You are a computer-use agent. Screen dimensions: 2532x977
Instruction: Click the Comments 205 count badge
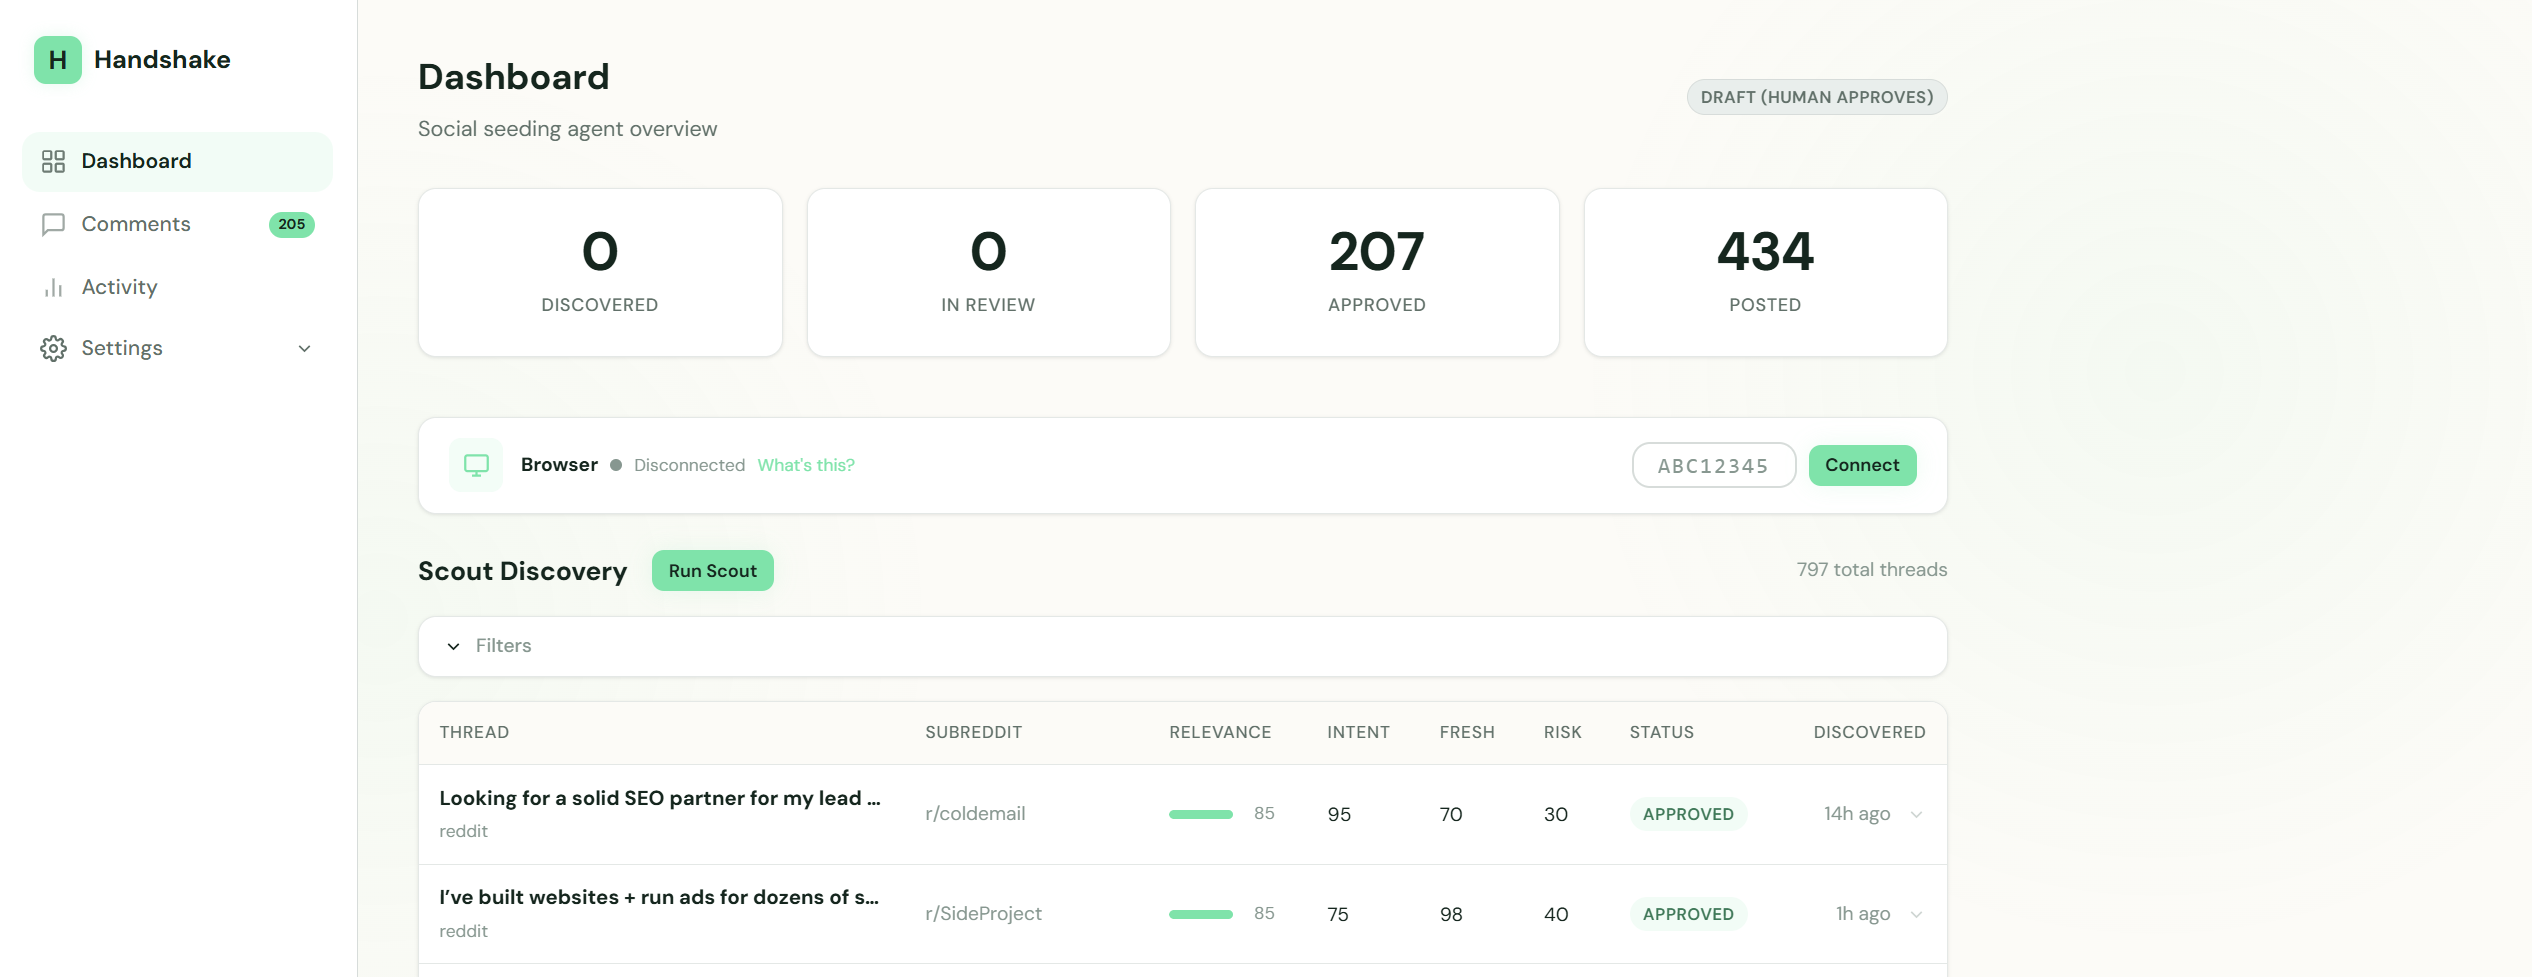point(291,224)
